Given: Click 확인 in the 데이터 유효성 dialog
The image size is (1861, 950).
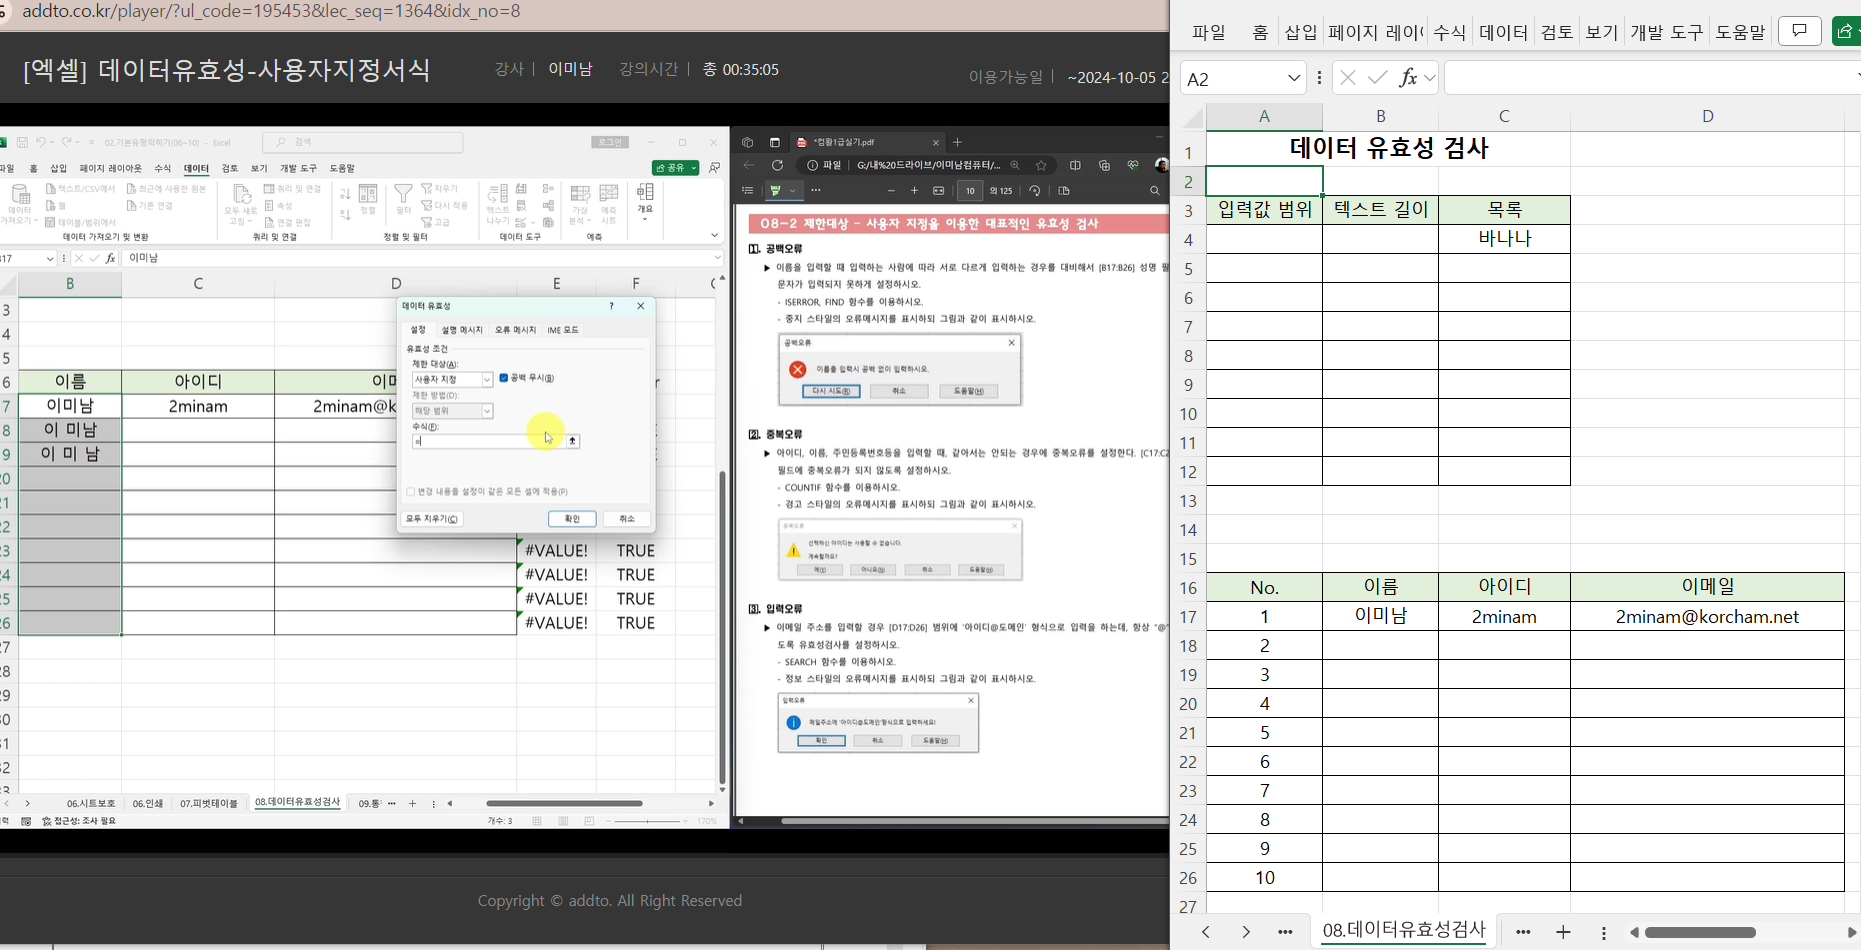Looking at the screenshot, I should click(572, 519).
